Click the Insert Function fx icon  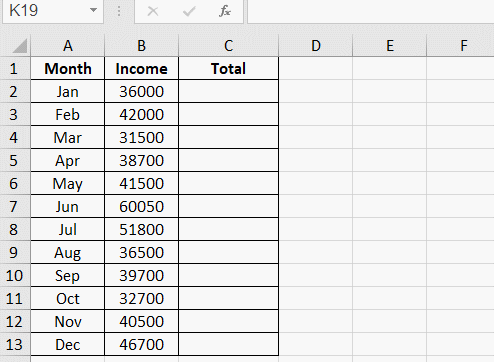click(225, 11)
